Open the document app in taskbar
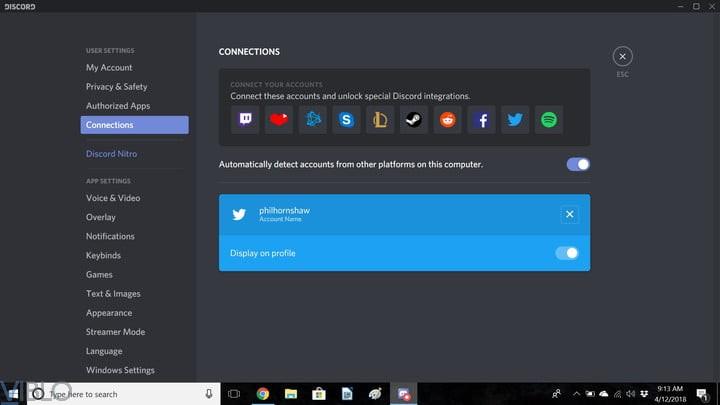This screenshot has width=720, height=405. tap(347, 394)
